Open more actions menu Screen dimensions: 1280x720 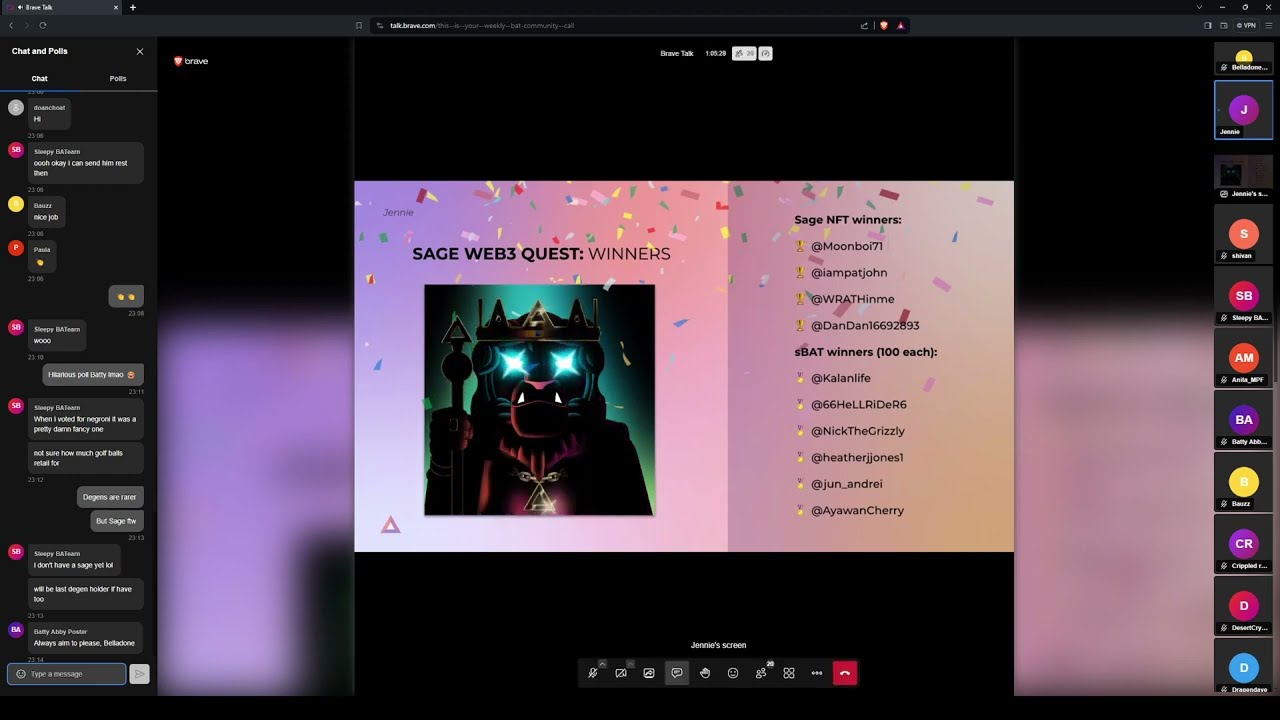[x=817, y=673]
